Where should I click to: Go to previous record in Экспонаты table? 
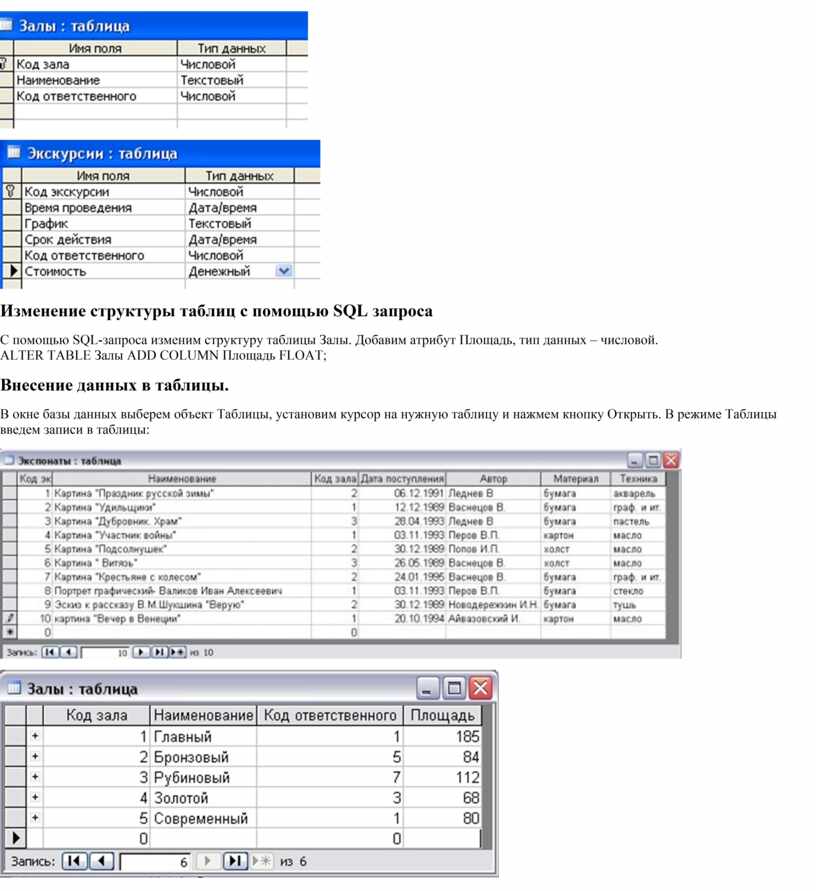(x=68, y=652)
